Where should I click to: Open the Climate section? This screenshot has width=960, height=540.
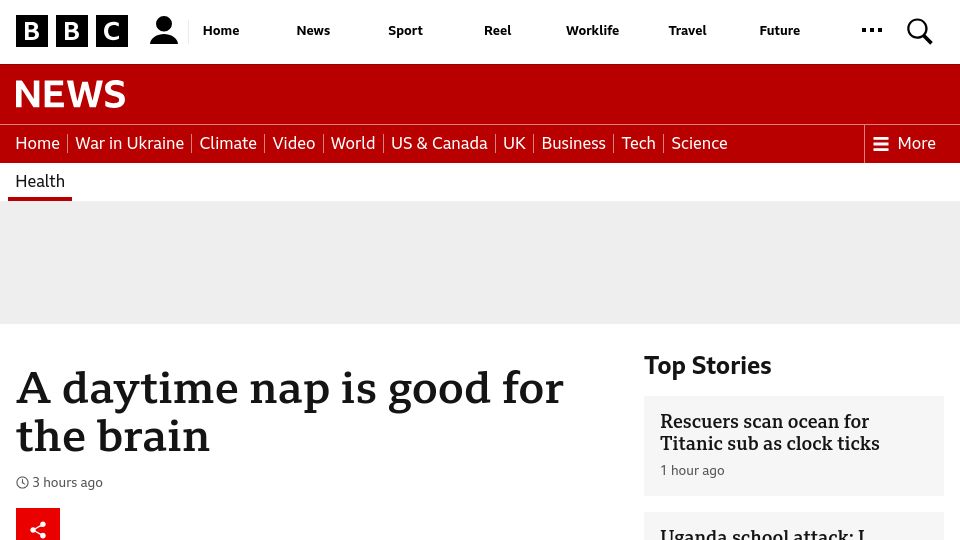228,143
